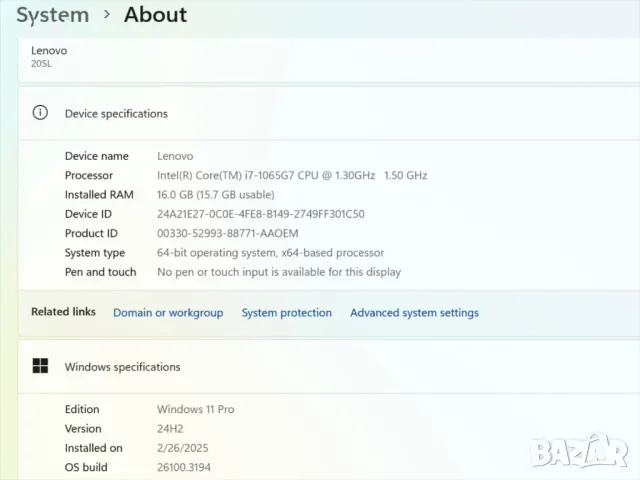Image resolution: width=640 pixels, height=480 pixels.
Task: Click the OS build number 26100.3194
Action: [x=184, y=467]
